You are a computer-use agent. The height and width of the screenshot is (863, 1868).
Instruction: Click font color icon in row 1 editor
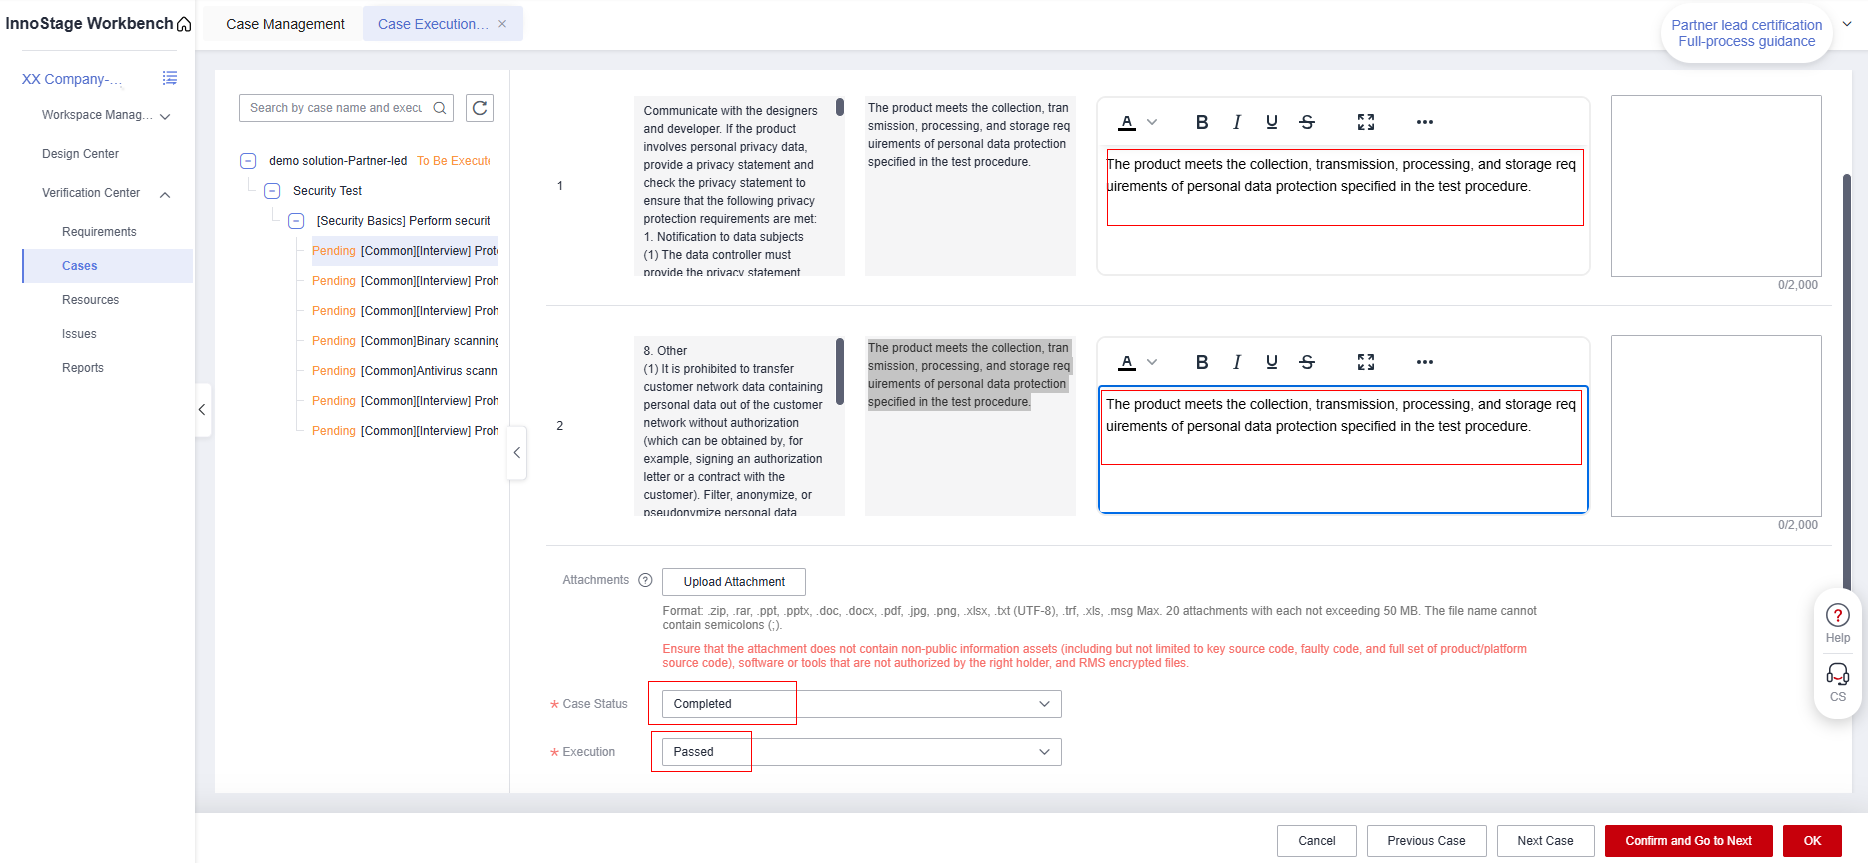(x=1127, y=122)
